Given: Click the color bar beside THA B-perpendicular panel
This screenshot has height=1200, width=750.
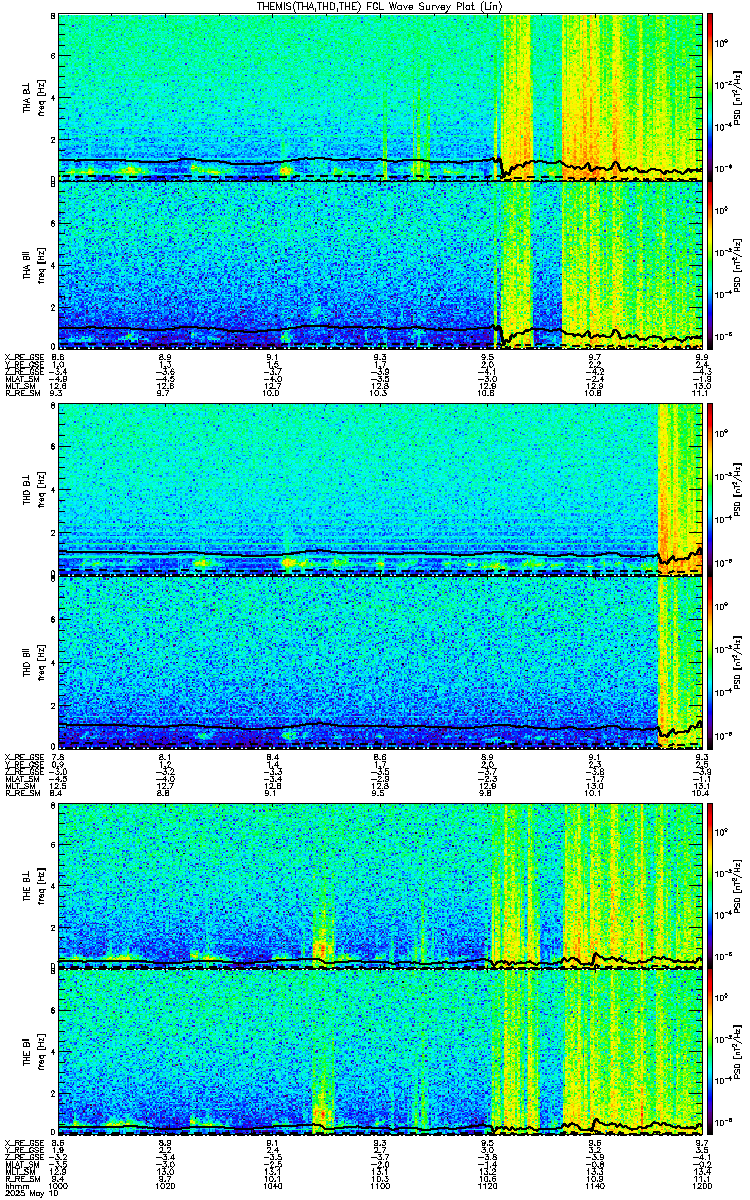Looking at the screenshot, I should 710,97.
